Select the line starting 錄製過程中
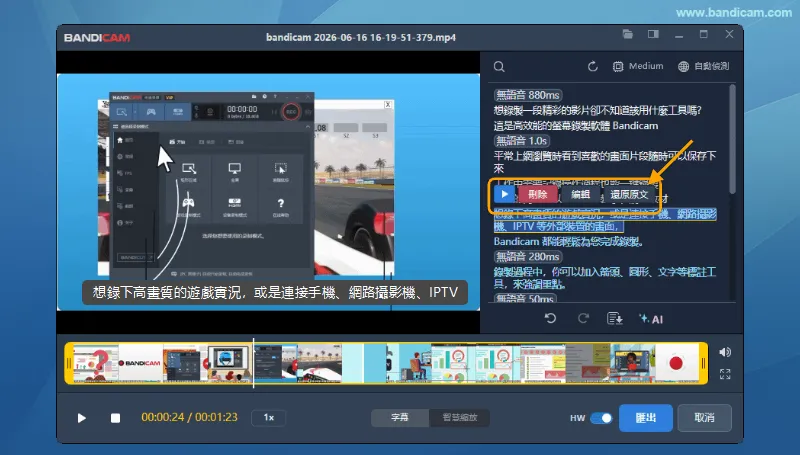The width and height of the screenshot is (800, 455). [605, 277]
